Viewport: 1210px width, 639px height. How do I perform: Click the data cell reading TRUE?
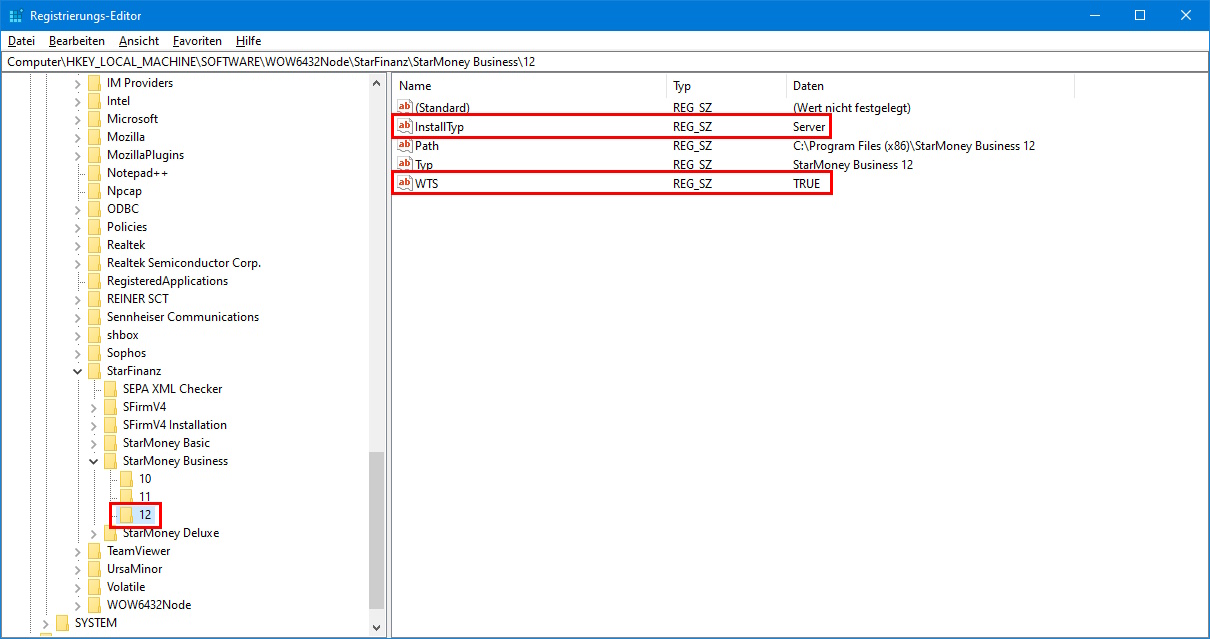(x=806, y=183)
